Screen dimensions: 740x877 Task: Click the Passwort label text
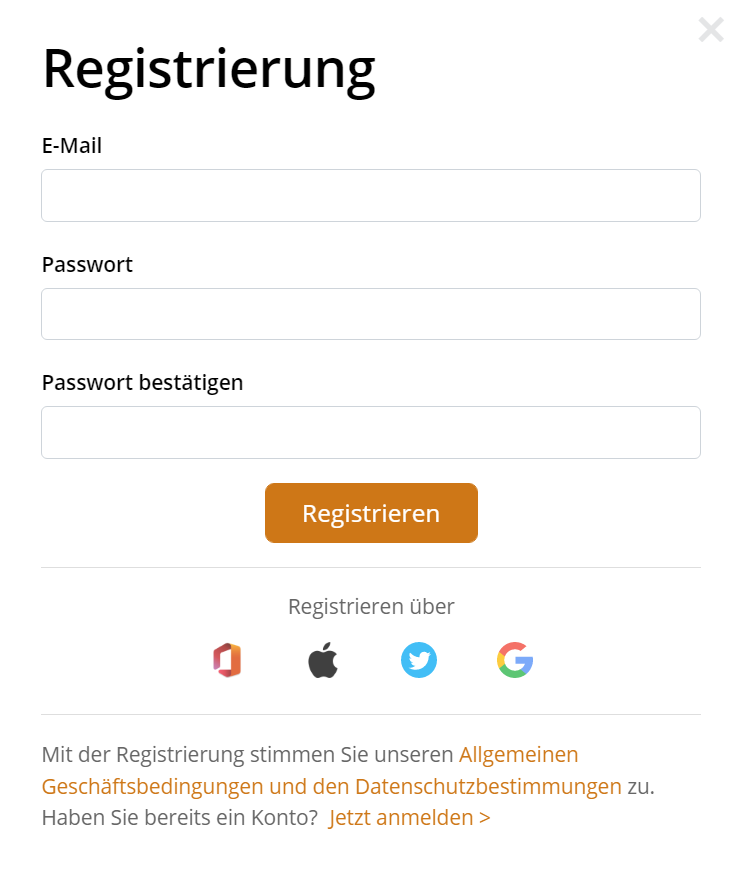point(87,264)
